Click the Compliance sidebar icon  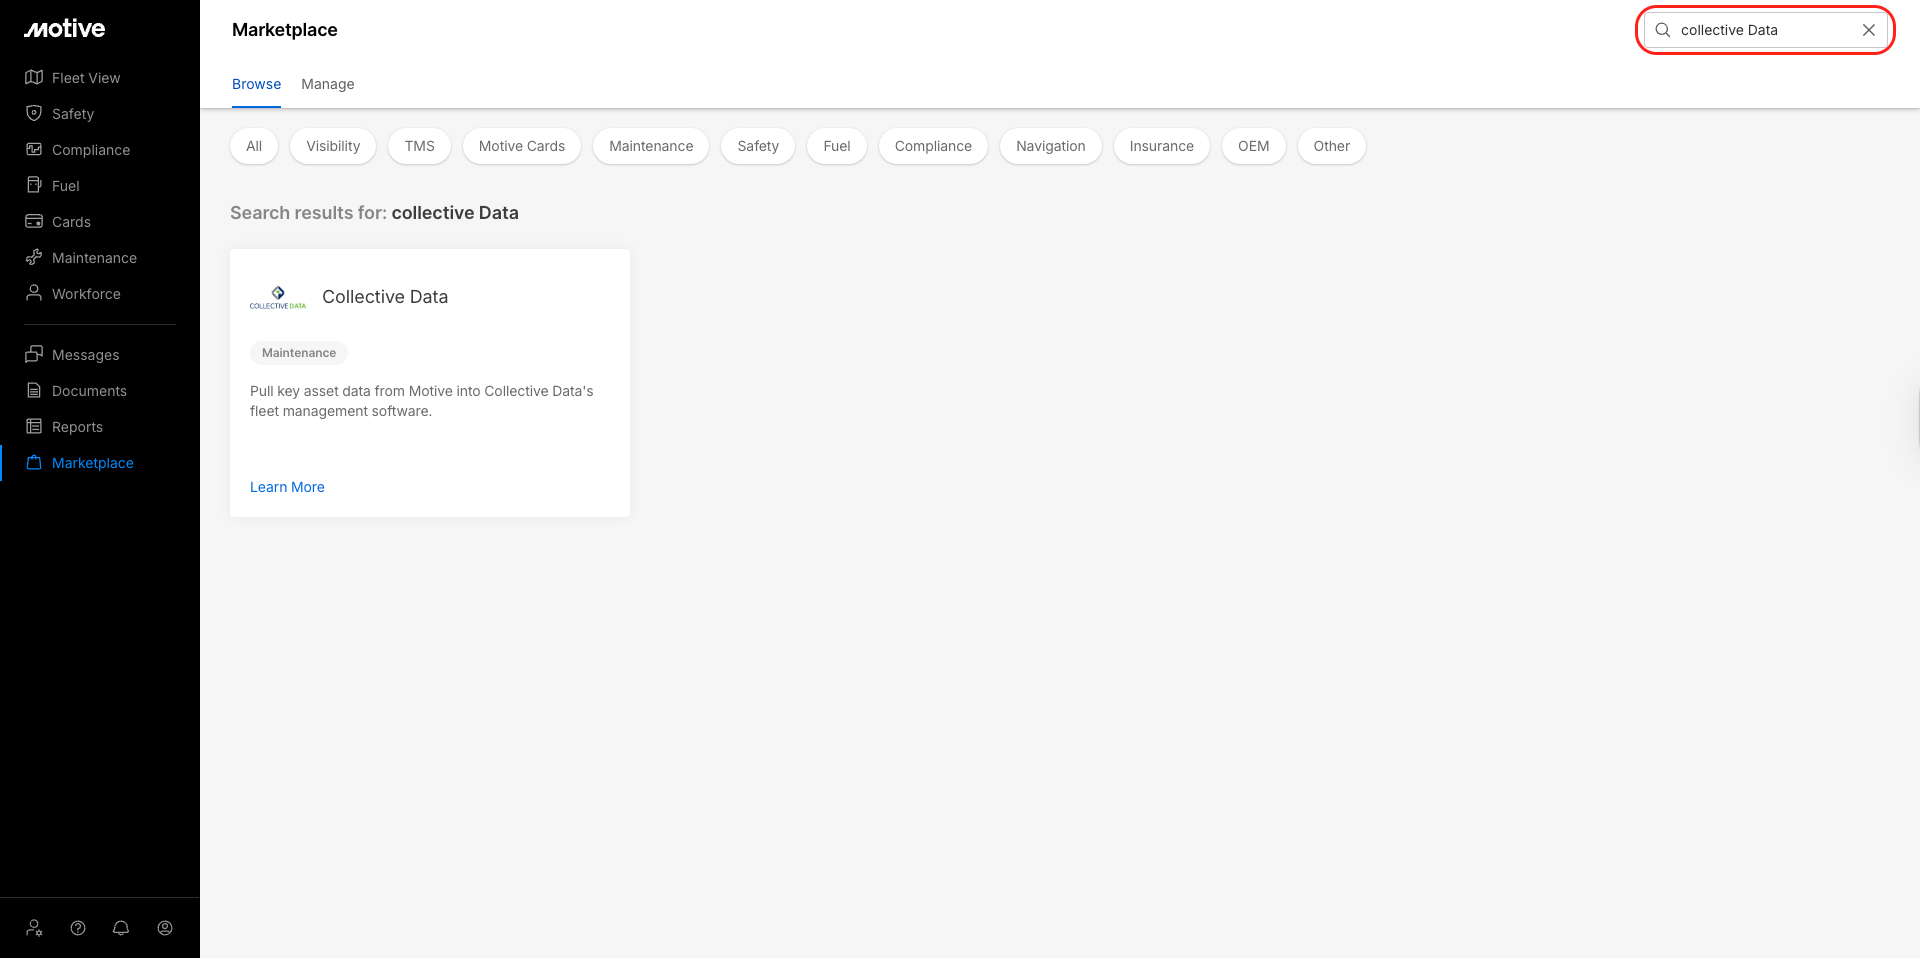point(34,149)
